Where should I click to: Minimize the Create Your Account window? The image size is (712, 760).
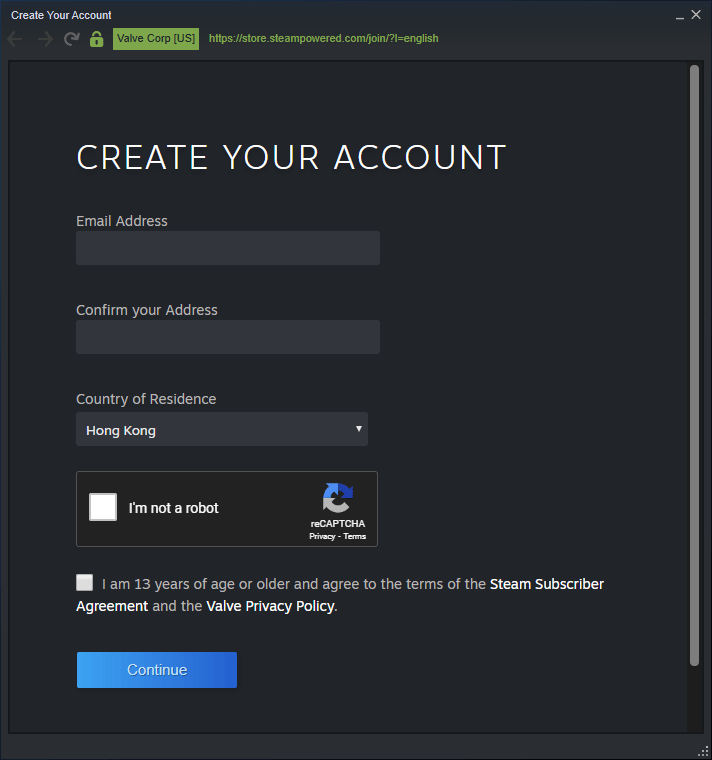point(680,16)
